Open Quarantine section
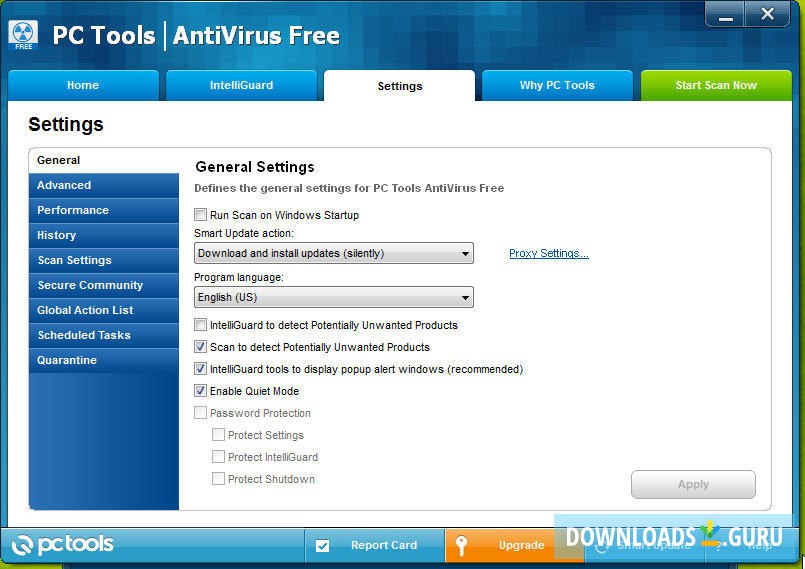The height and width of the screenshot is (569, 805). [x=104, y=361]
